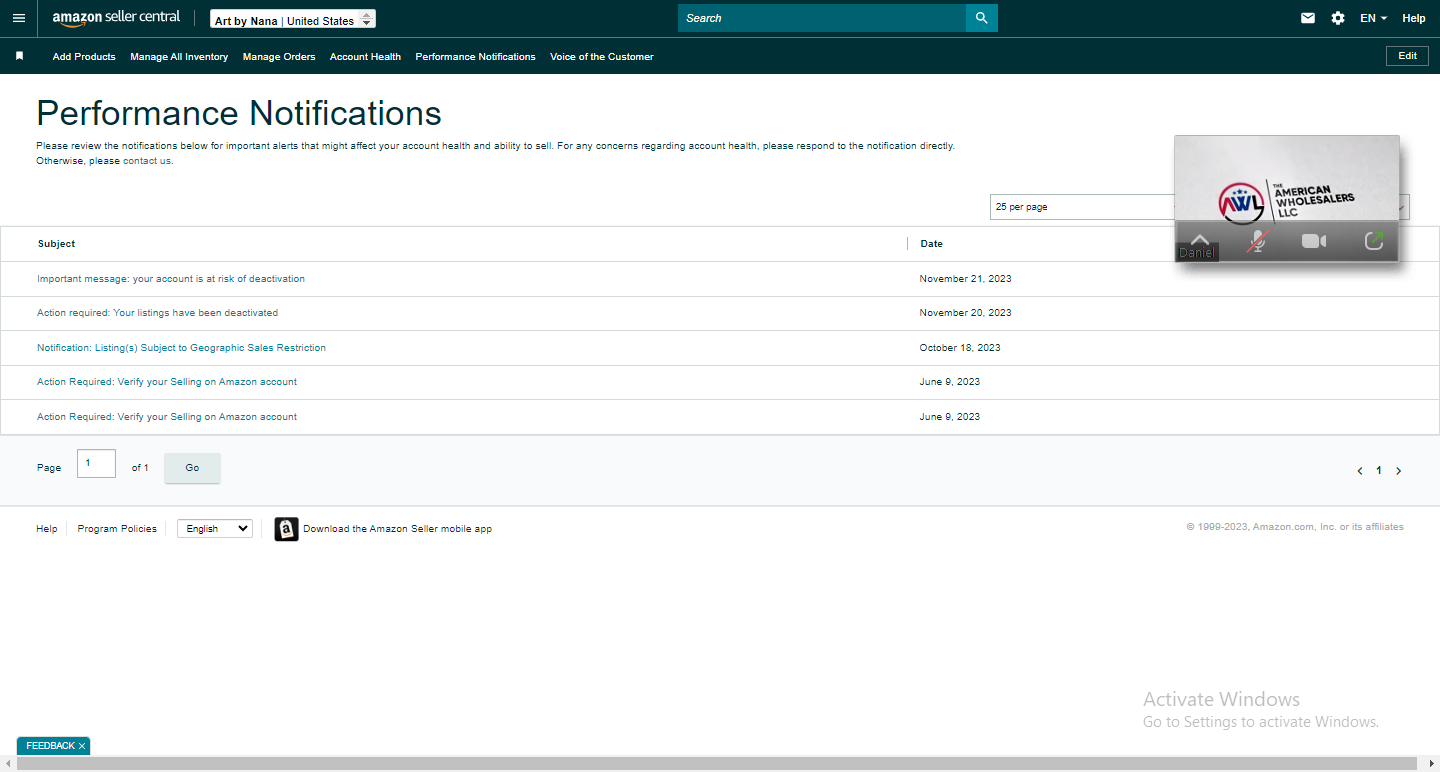Open Performance Notifications nav item
The height and width of the screenshot is (772, 1440).
click(x=475, y=57)
